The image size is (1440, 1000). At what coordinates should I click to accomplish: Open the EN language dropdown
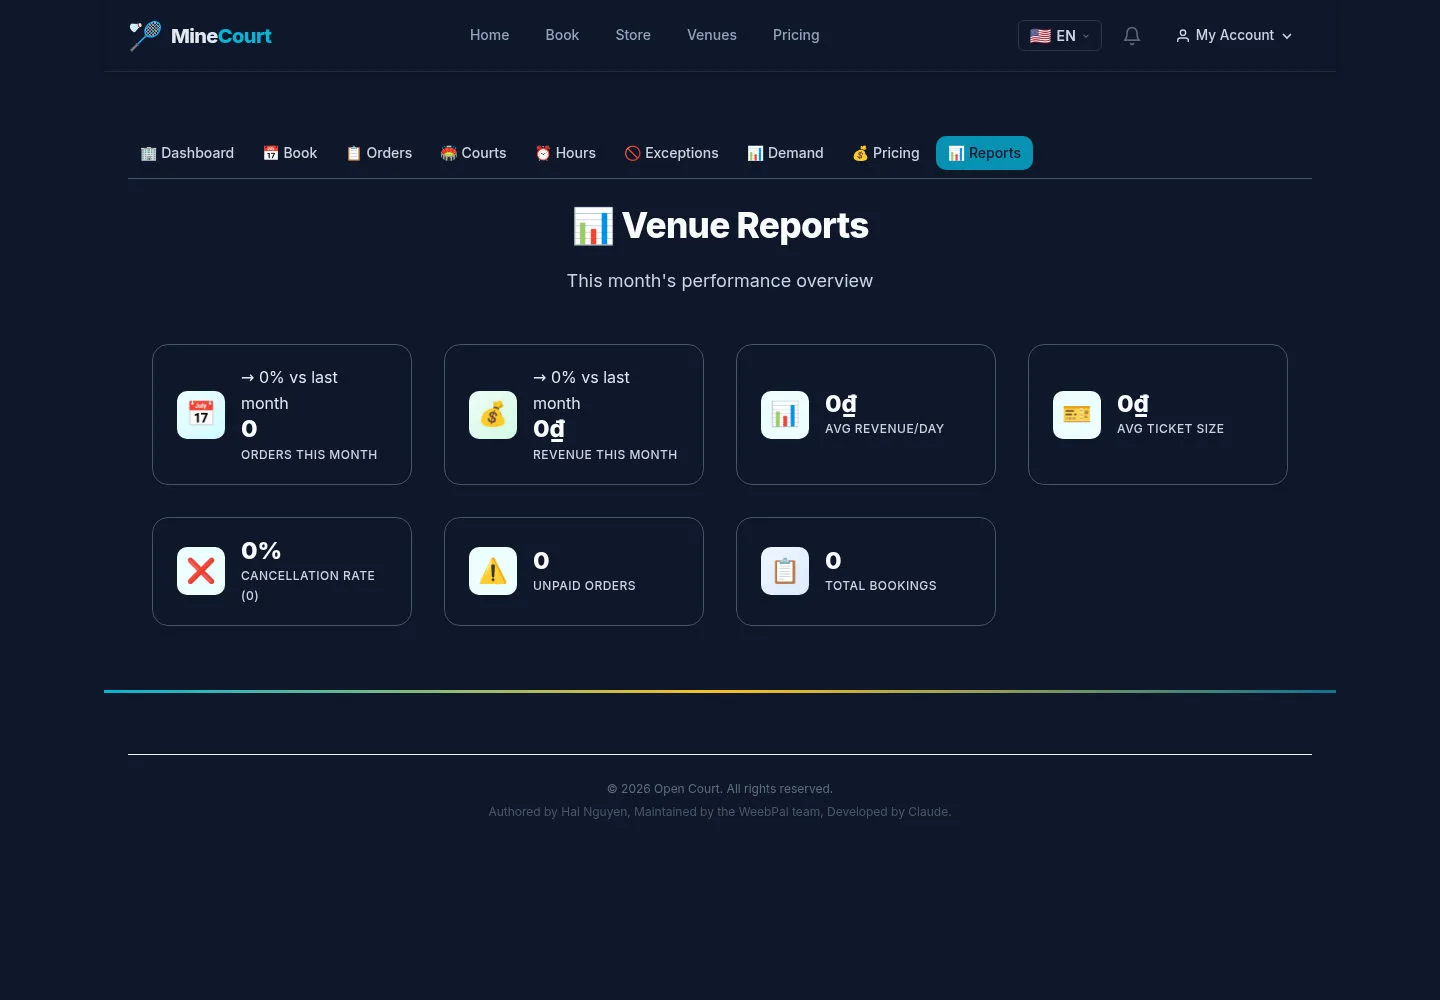[x=1059, y=36]
